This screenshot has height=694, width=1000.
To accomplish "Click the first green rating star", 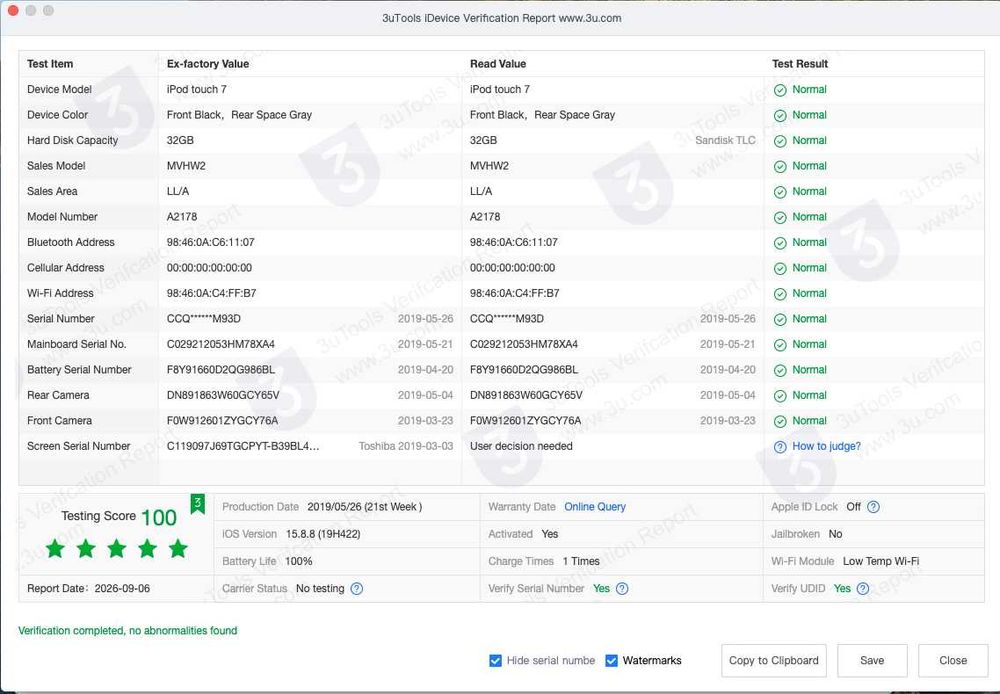I will (55, 548).
